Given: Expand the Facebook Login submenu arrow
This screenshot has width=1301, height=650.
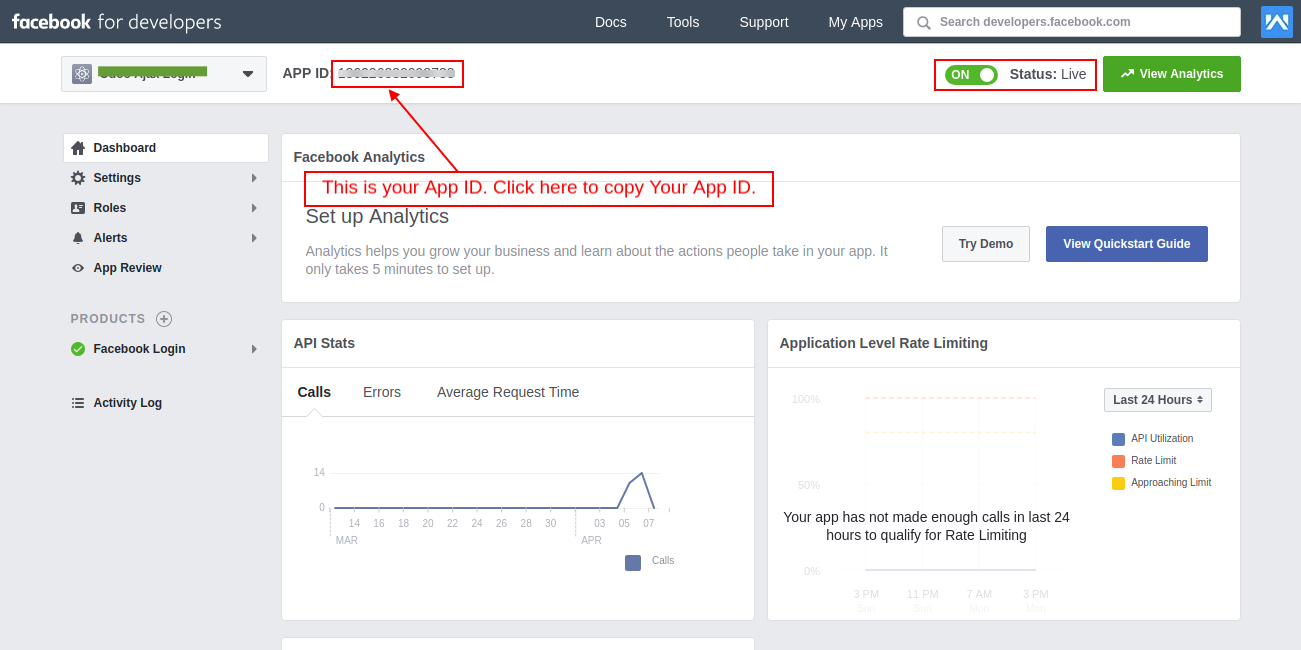Looking at the screenshot, I should click(x=254, y=349).
